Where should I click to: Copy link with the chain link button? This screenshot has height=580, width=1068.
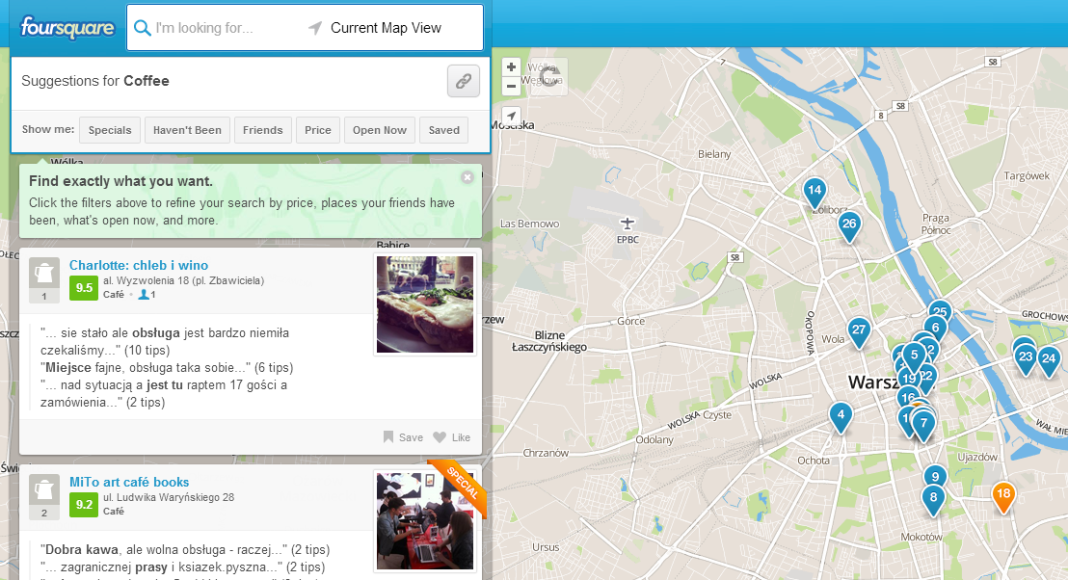point(463,81)
